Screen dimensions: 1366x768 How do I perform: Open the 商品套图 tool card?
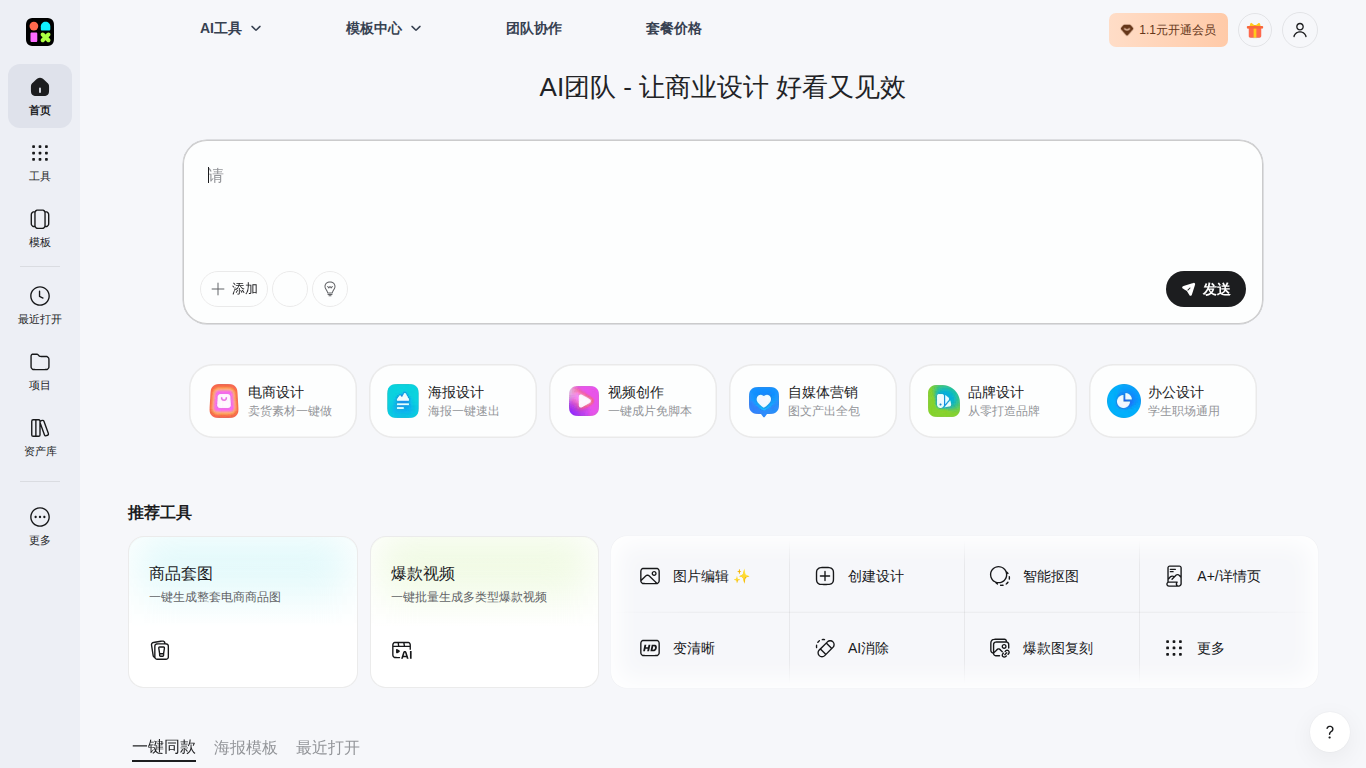click(x=243, y=612)
